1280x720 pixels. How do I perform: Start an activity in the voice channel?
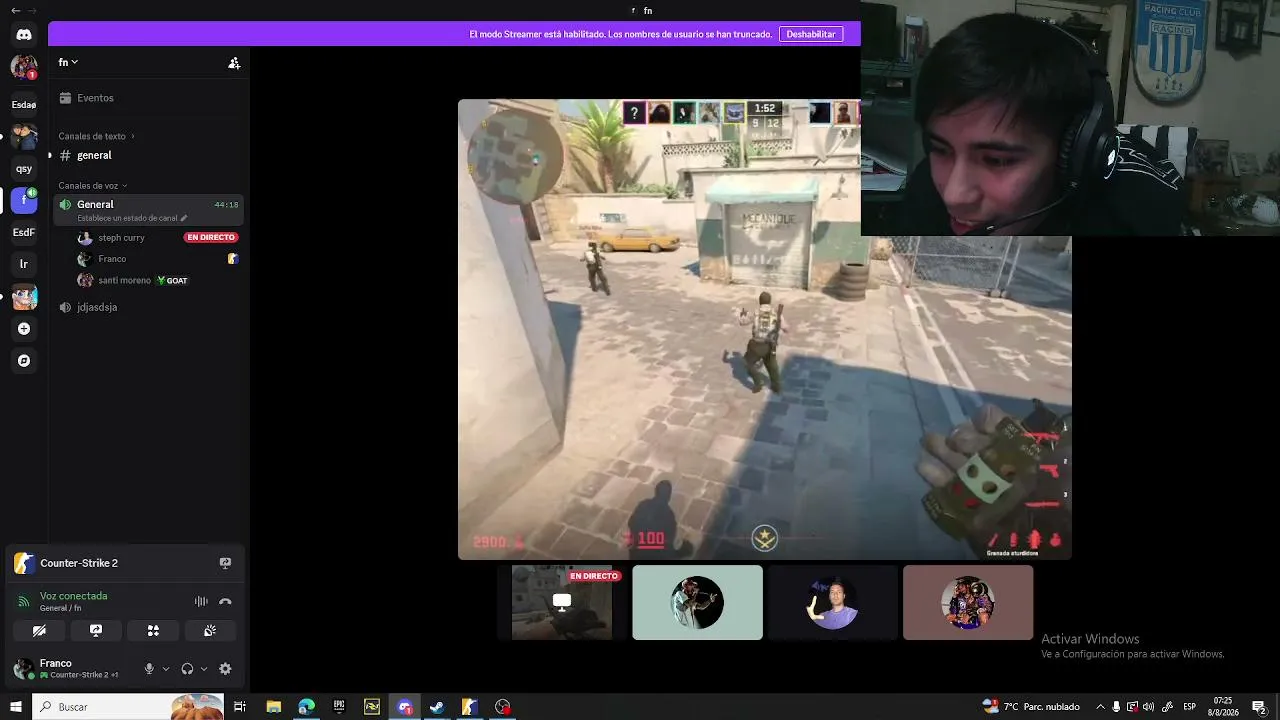[x=153, y=631]
